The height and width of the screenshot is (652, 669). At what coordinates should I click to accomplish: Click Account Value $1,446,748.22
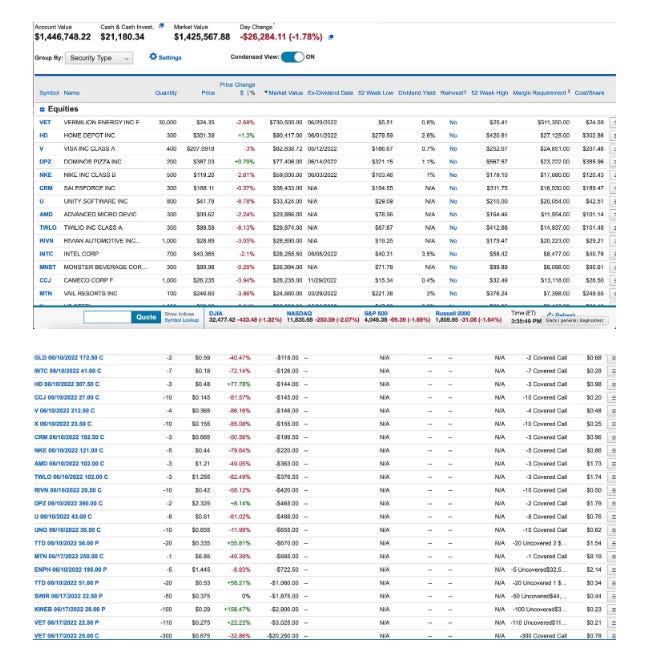tap(63, 37)
